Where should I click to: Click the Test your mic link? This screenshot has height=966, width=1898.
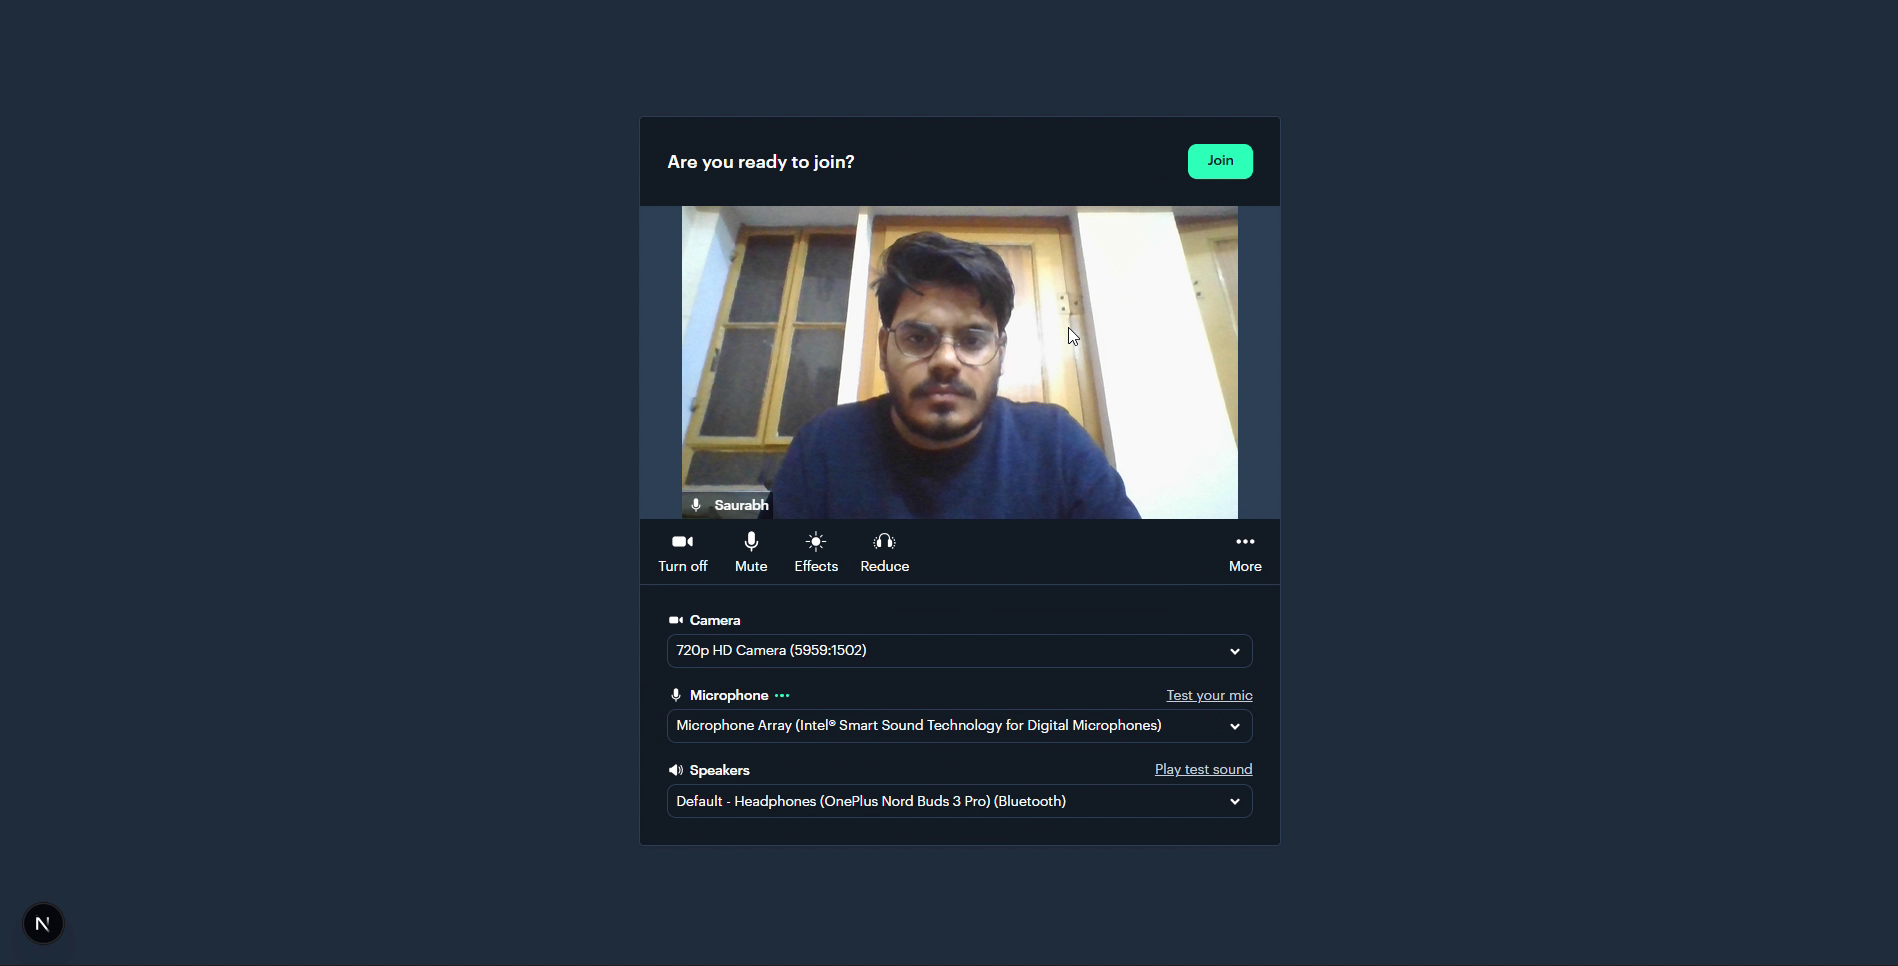1209,695
